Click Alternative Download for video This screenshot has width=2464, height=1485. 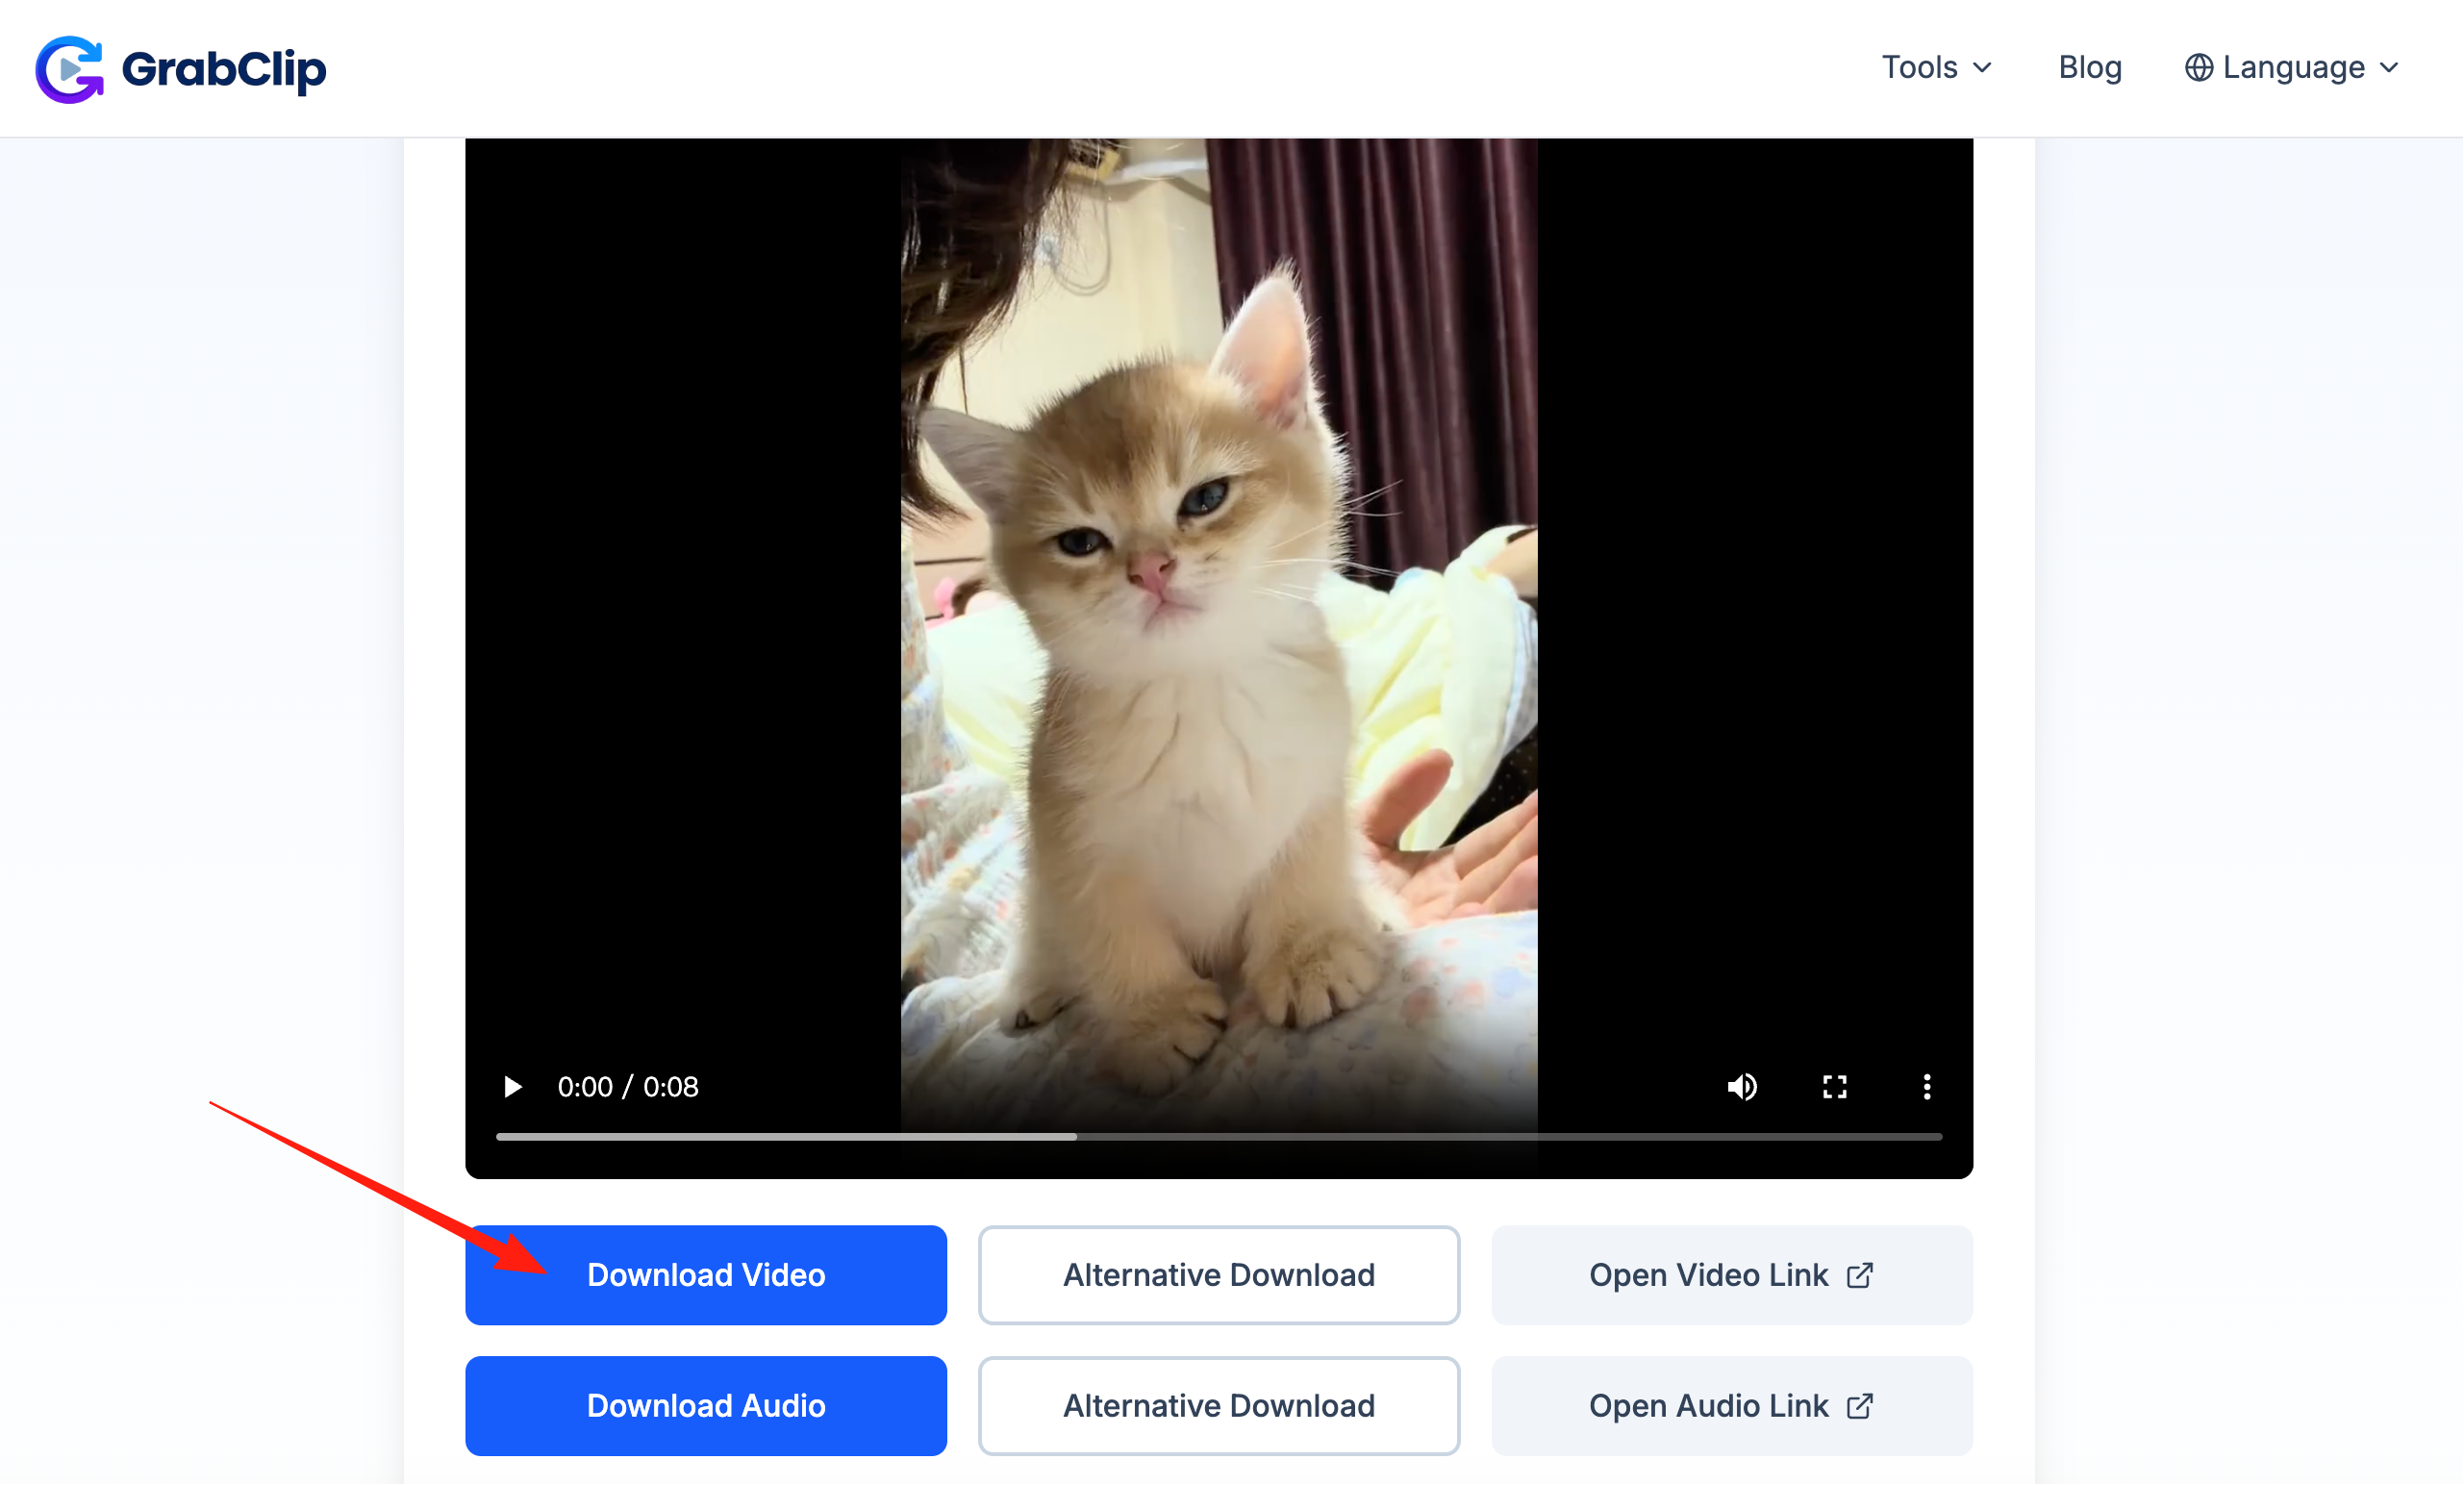point(1218,1276)
